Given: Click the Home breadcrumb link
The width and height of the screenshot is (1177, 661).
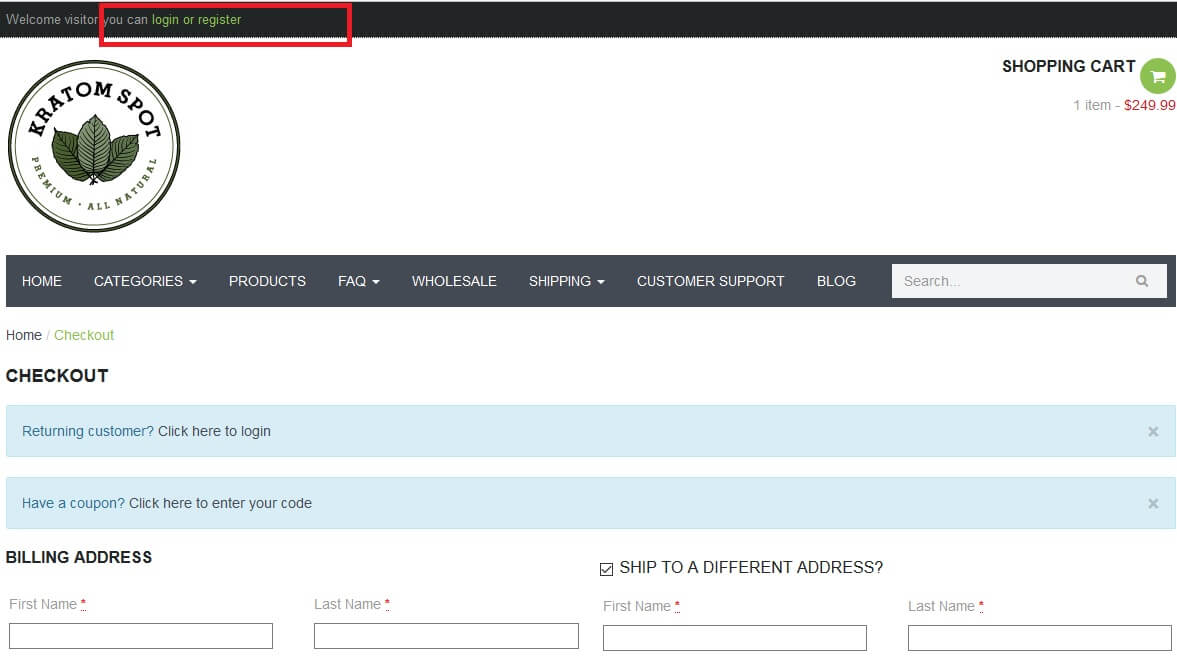Looking at the screenshot, I should pos(24,335).
